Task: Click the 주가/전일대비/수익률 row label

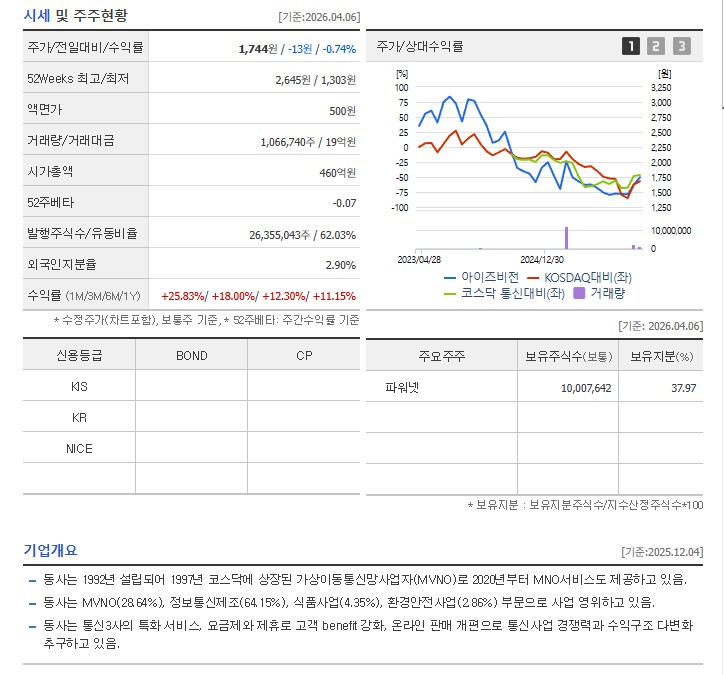Action: tap(85, 47)
